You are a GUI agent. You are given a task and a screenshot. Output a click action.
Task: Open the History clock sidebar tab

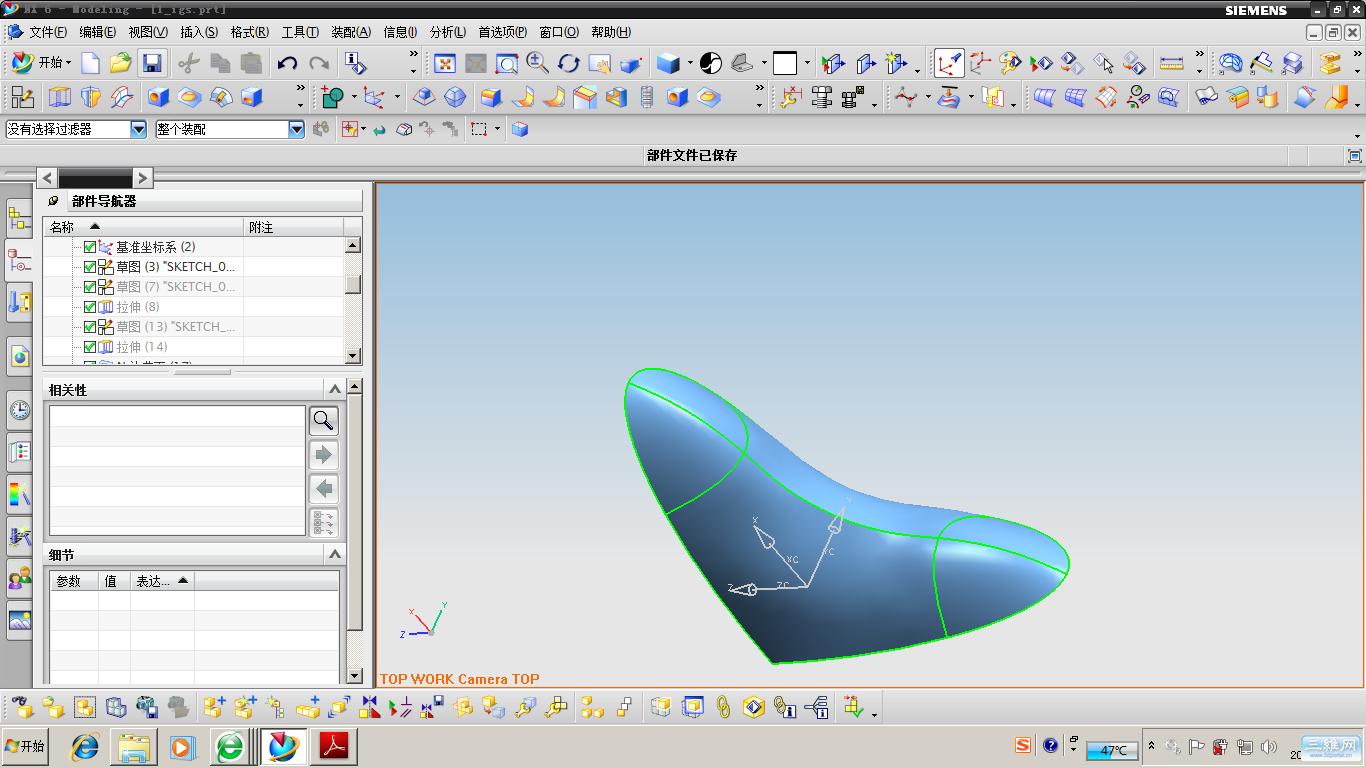point(20,408)
